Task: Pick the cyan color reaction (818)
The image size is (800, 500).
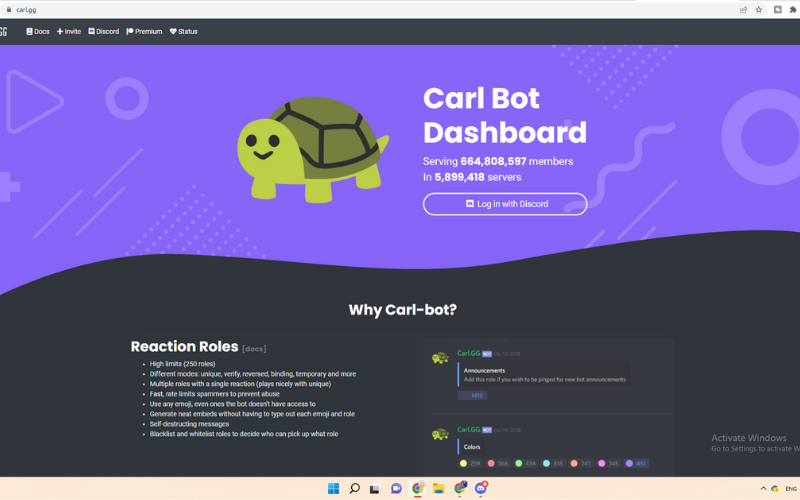Action: point(553,463)
